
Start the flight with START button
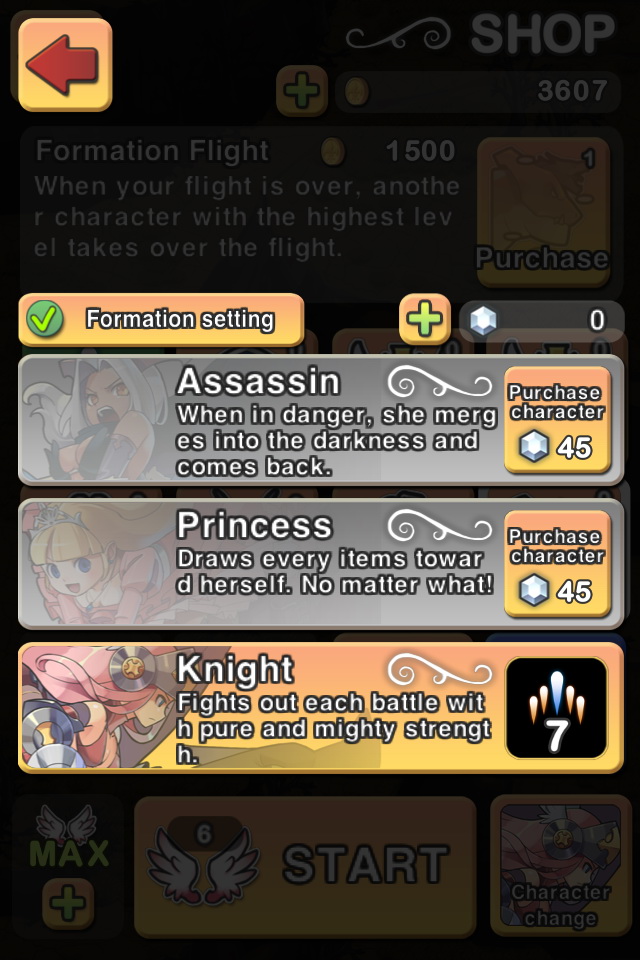point(305,866)
